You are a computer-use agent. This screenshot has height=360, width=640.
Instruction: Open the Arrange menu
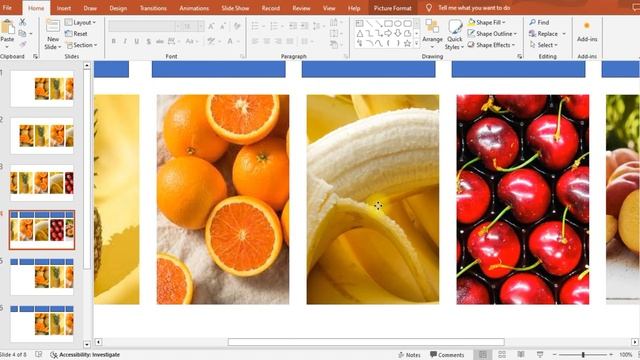click(432, 33)
